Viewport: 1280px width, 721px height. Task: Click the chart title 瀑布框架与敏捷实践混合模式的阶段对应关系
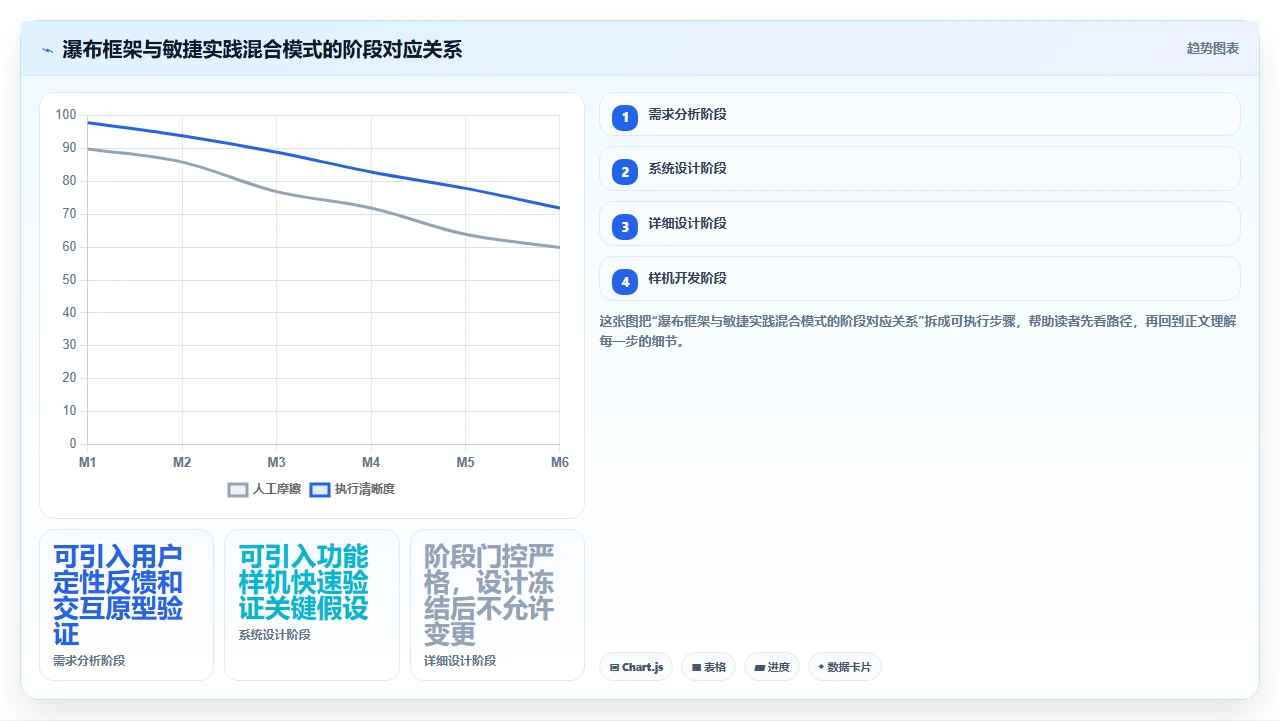[262, 49]
